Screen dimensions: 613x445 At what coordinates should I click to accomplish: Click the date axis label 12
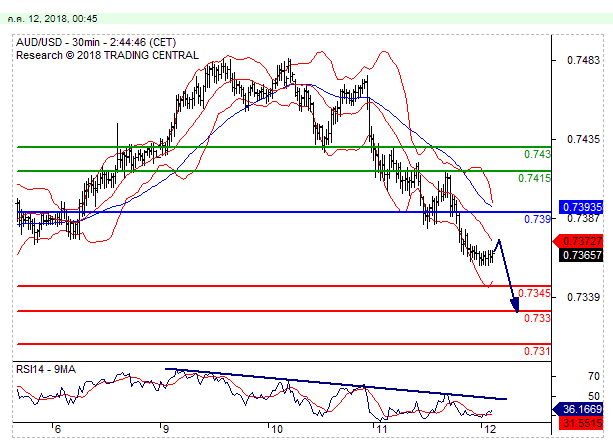tap(489, 429)
